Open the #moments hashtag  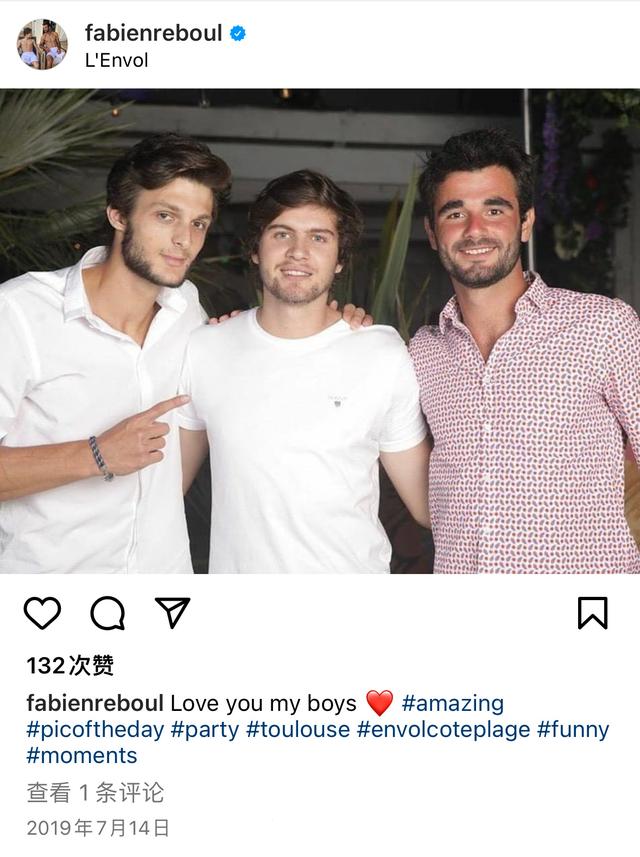click(x=81, y=756)
